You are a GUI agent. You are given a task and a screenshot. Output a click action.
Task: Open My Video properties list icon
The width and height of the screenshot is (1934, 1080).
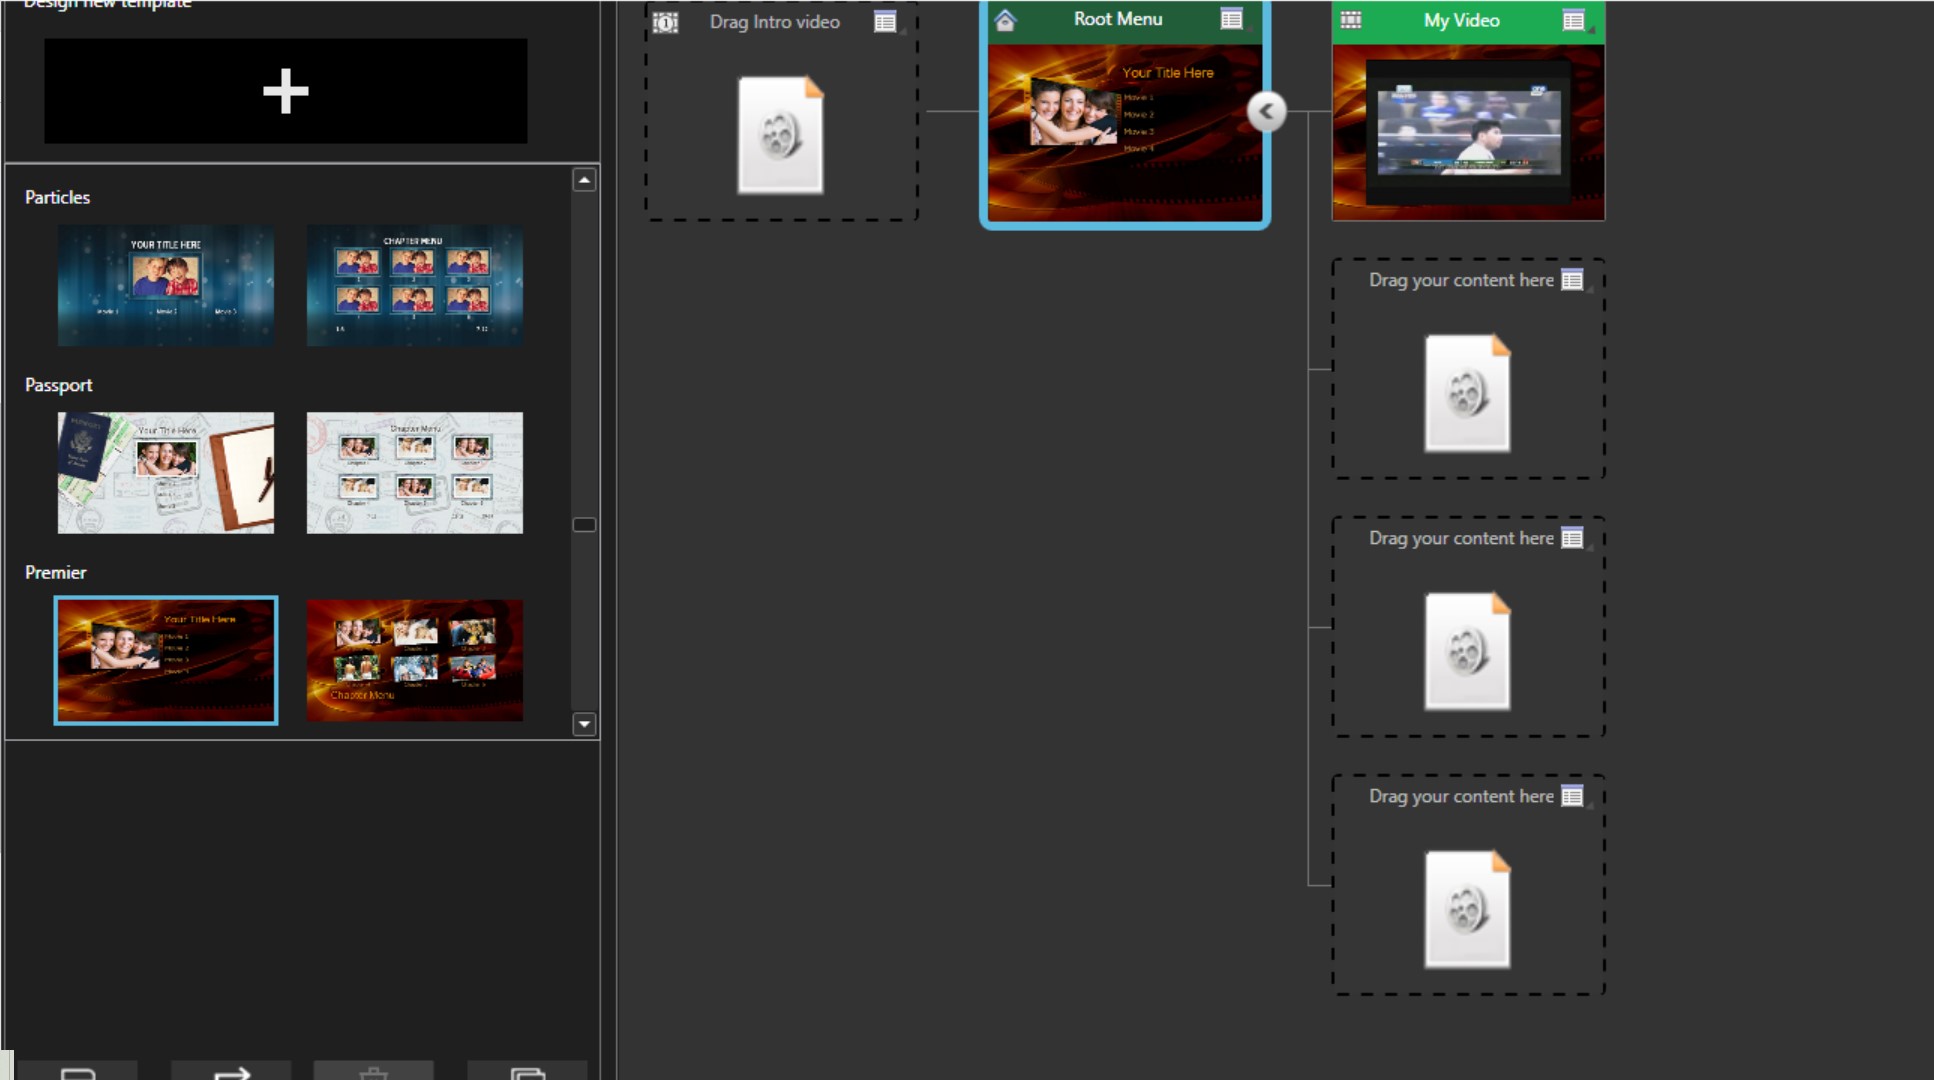point(1573,20)
